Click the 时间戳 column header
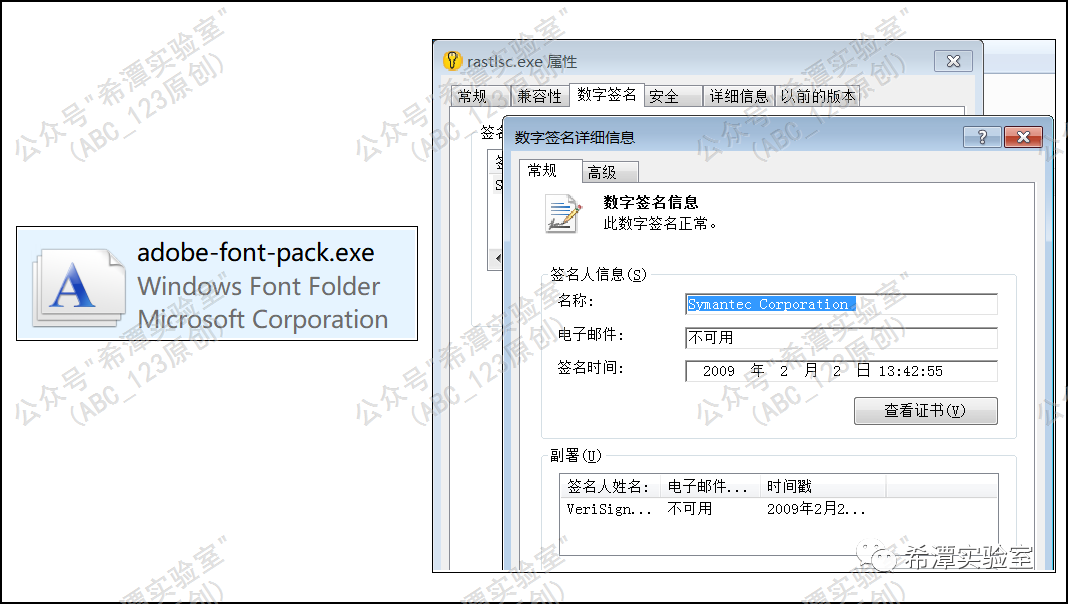The height and width of the screenshot is (604, 1068). coord(823,486)
